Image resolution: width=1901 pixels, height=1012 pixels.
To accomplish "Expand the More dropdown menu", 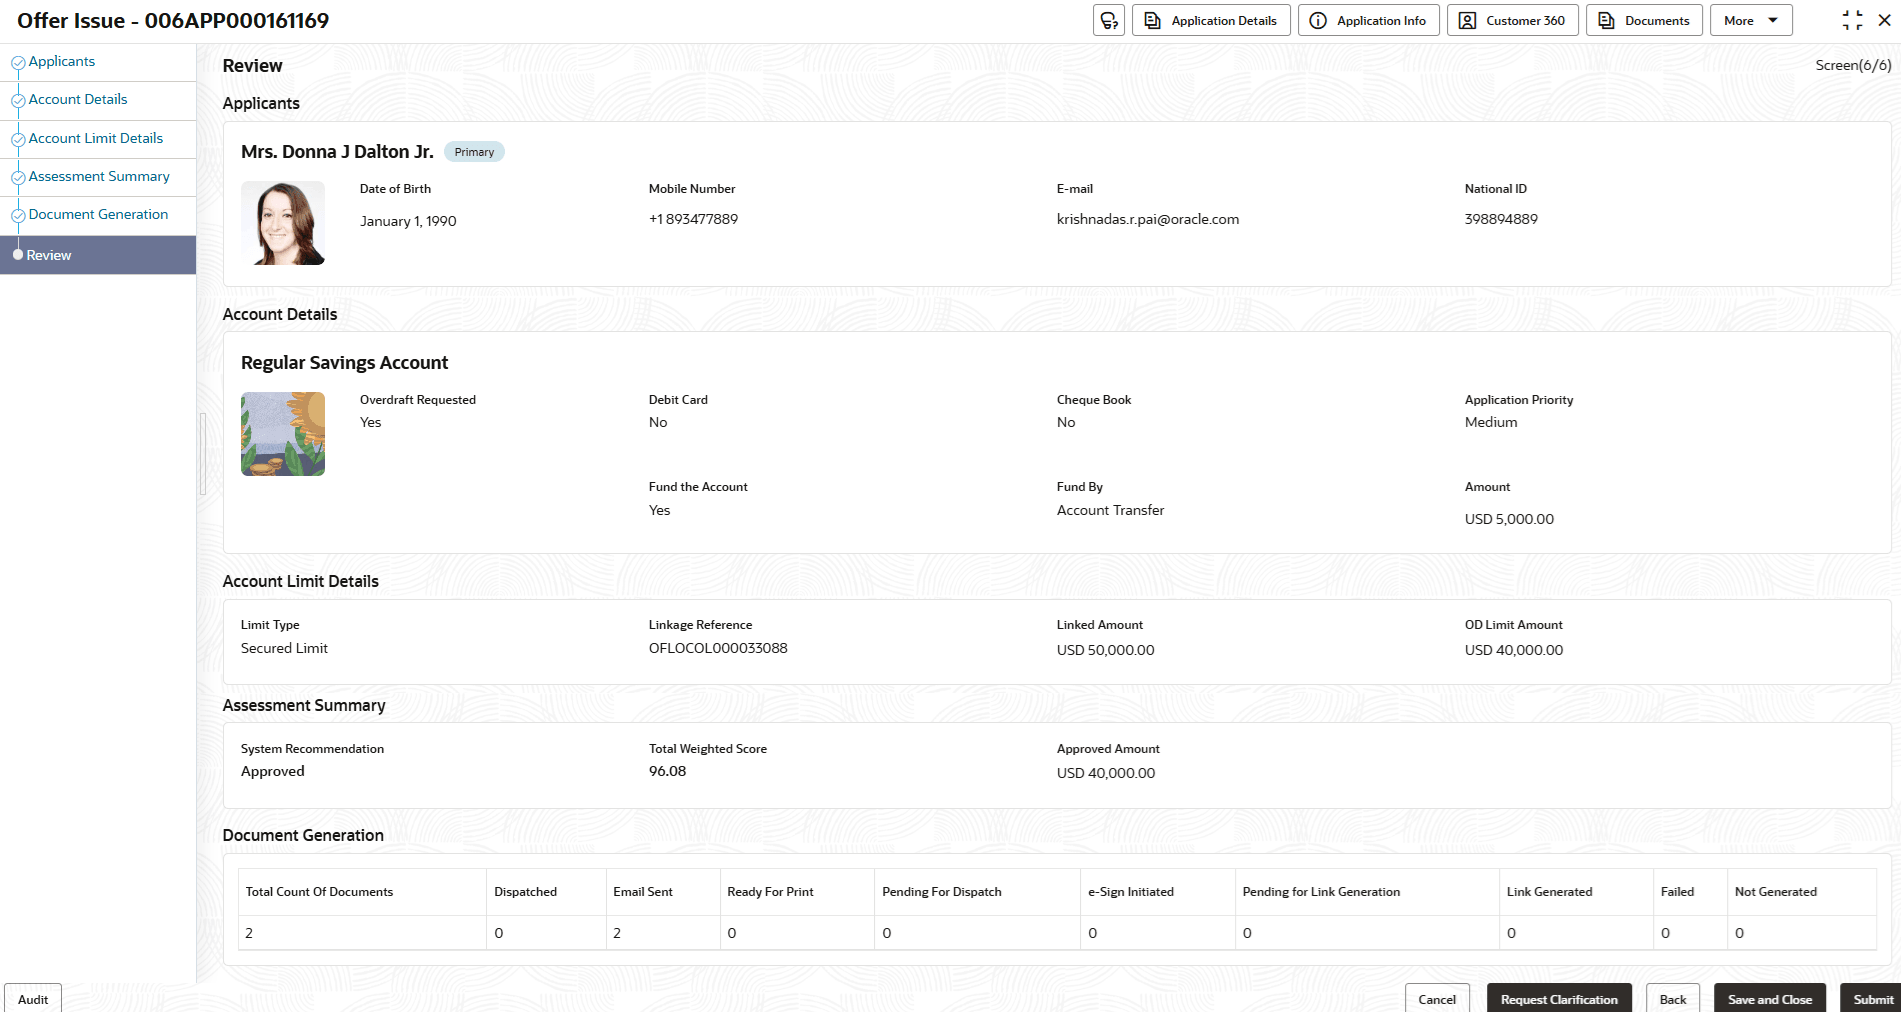I will [1750, 21].
